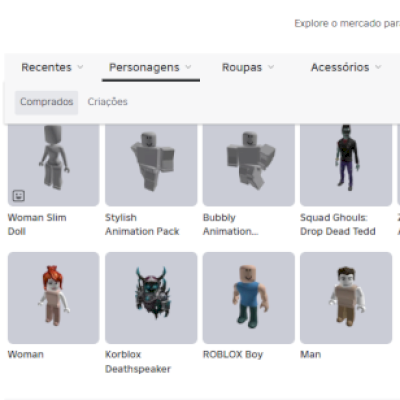Open the Acessórios tab
This screenshot has height=400, width=400.
click(340, 67)
